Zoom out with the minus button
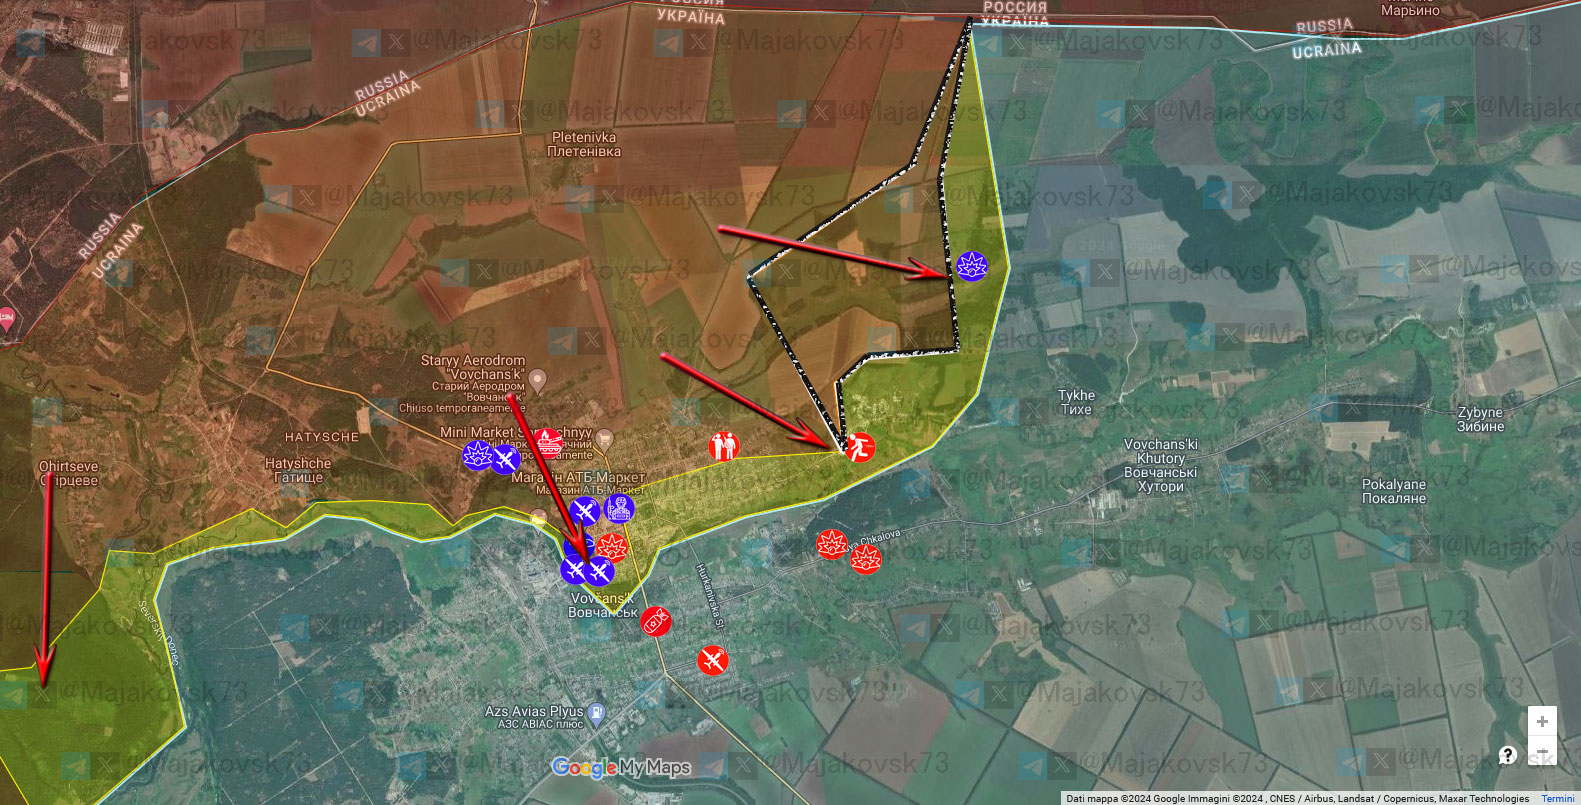Screen dimensions: 1581x805 tap(1542, 751)
